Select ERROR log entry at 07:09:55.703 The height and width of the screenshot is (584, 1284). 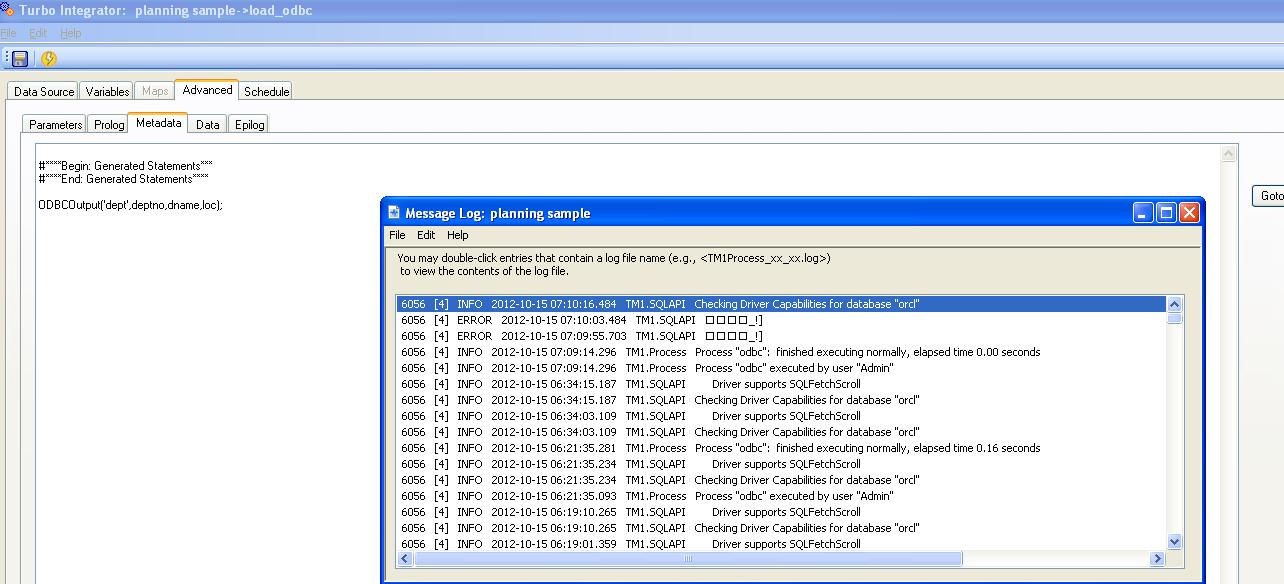(781, 336)
